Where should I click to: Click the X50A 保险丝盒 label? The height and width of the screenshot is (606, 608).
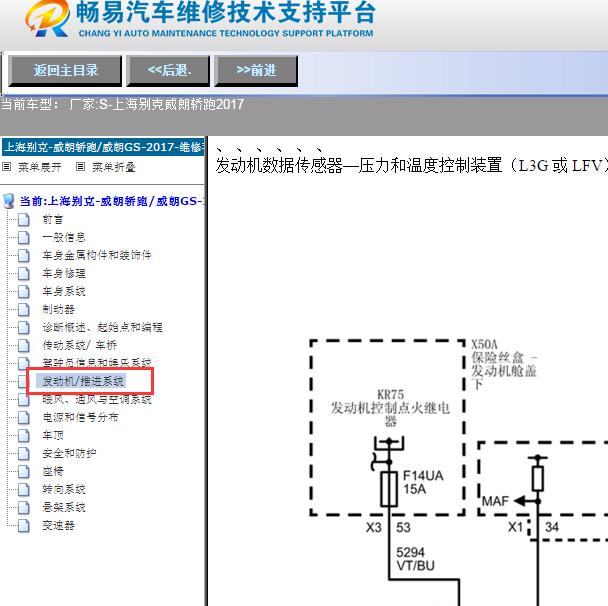point(504,364)
